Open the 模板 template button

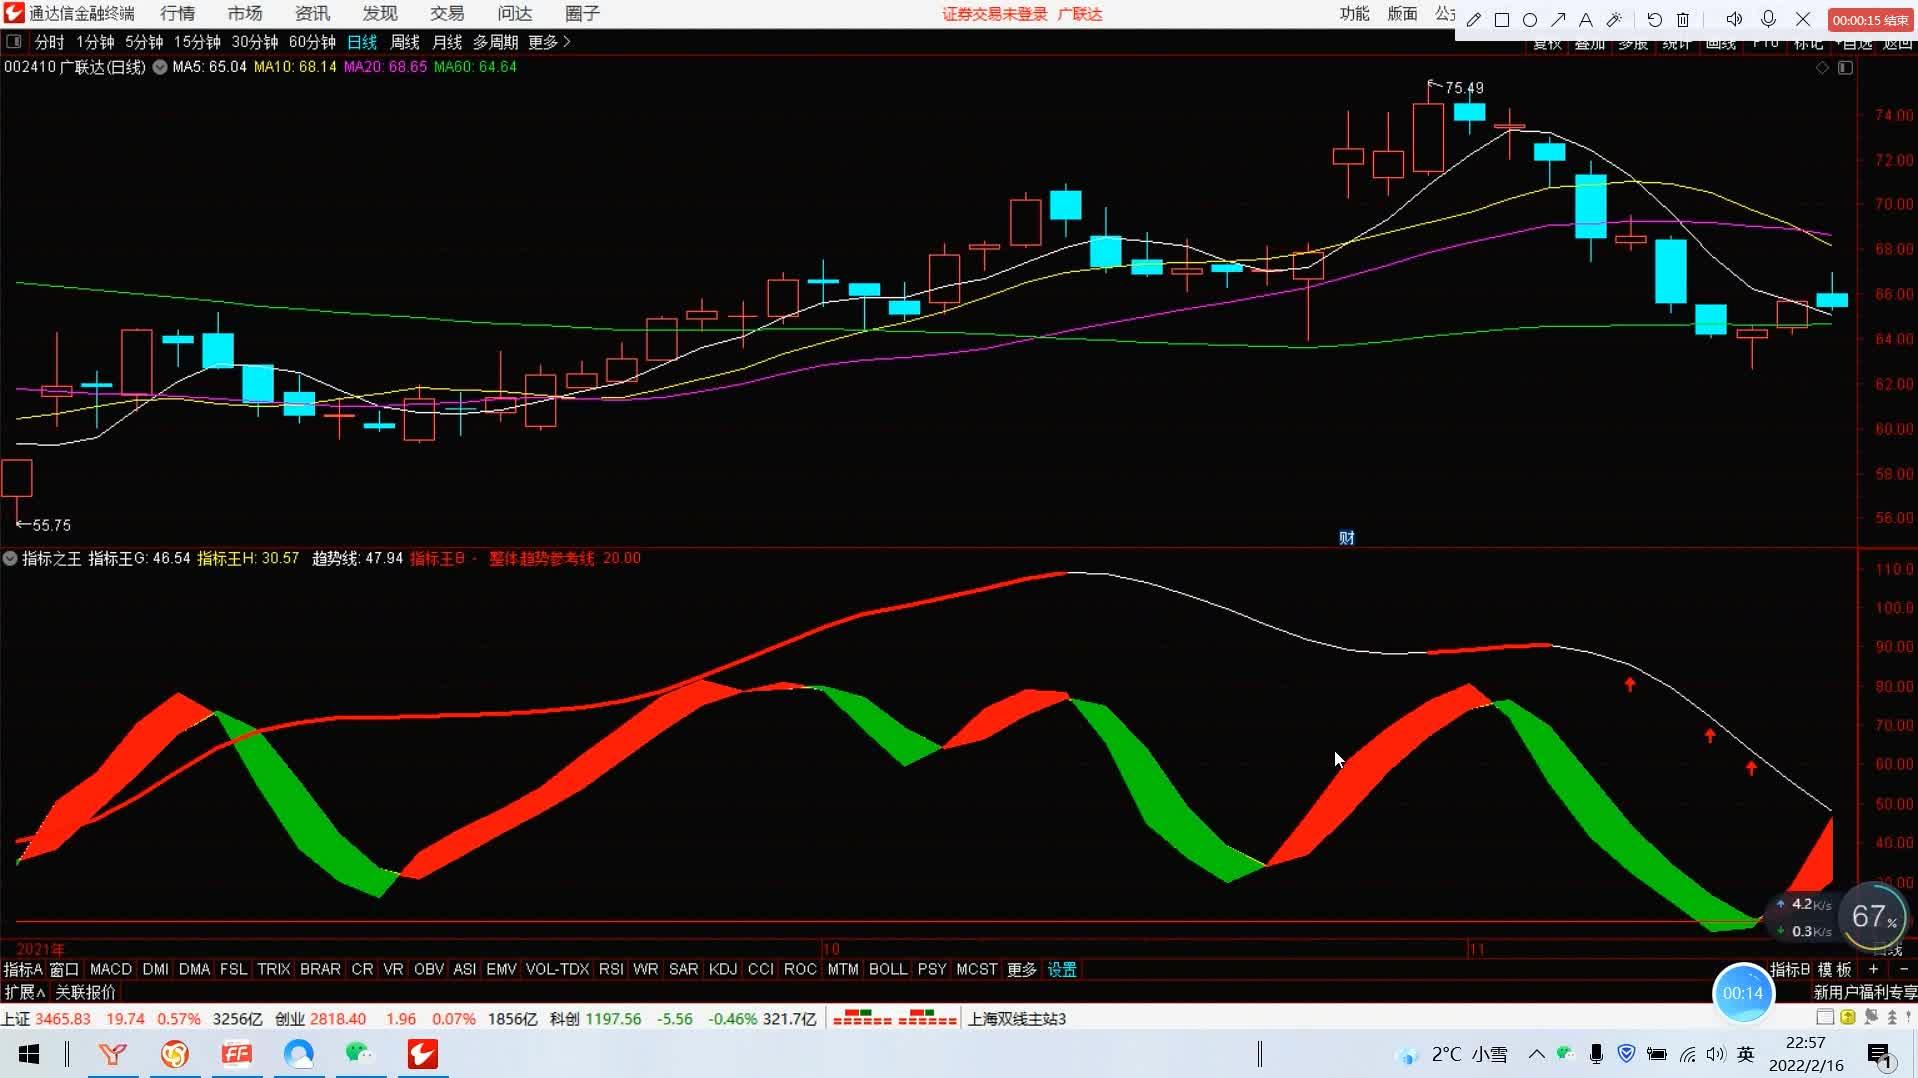click(1835, 969)
